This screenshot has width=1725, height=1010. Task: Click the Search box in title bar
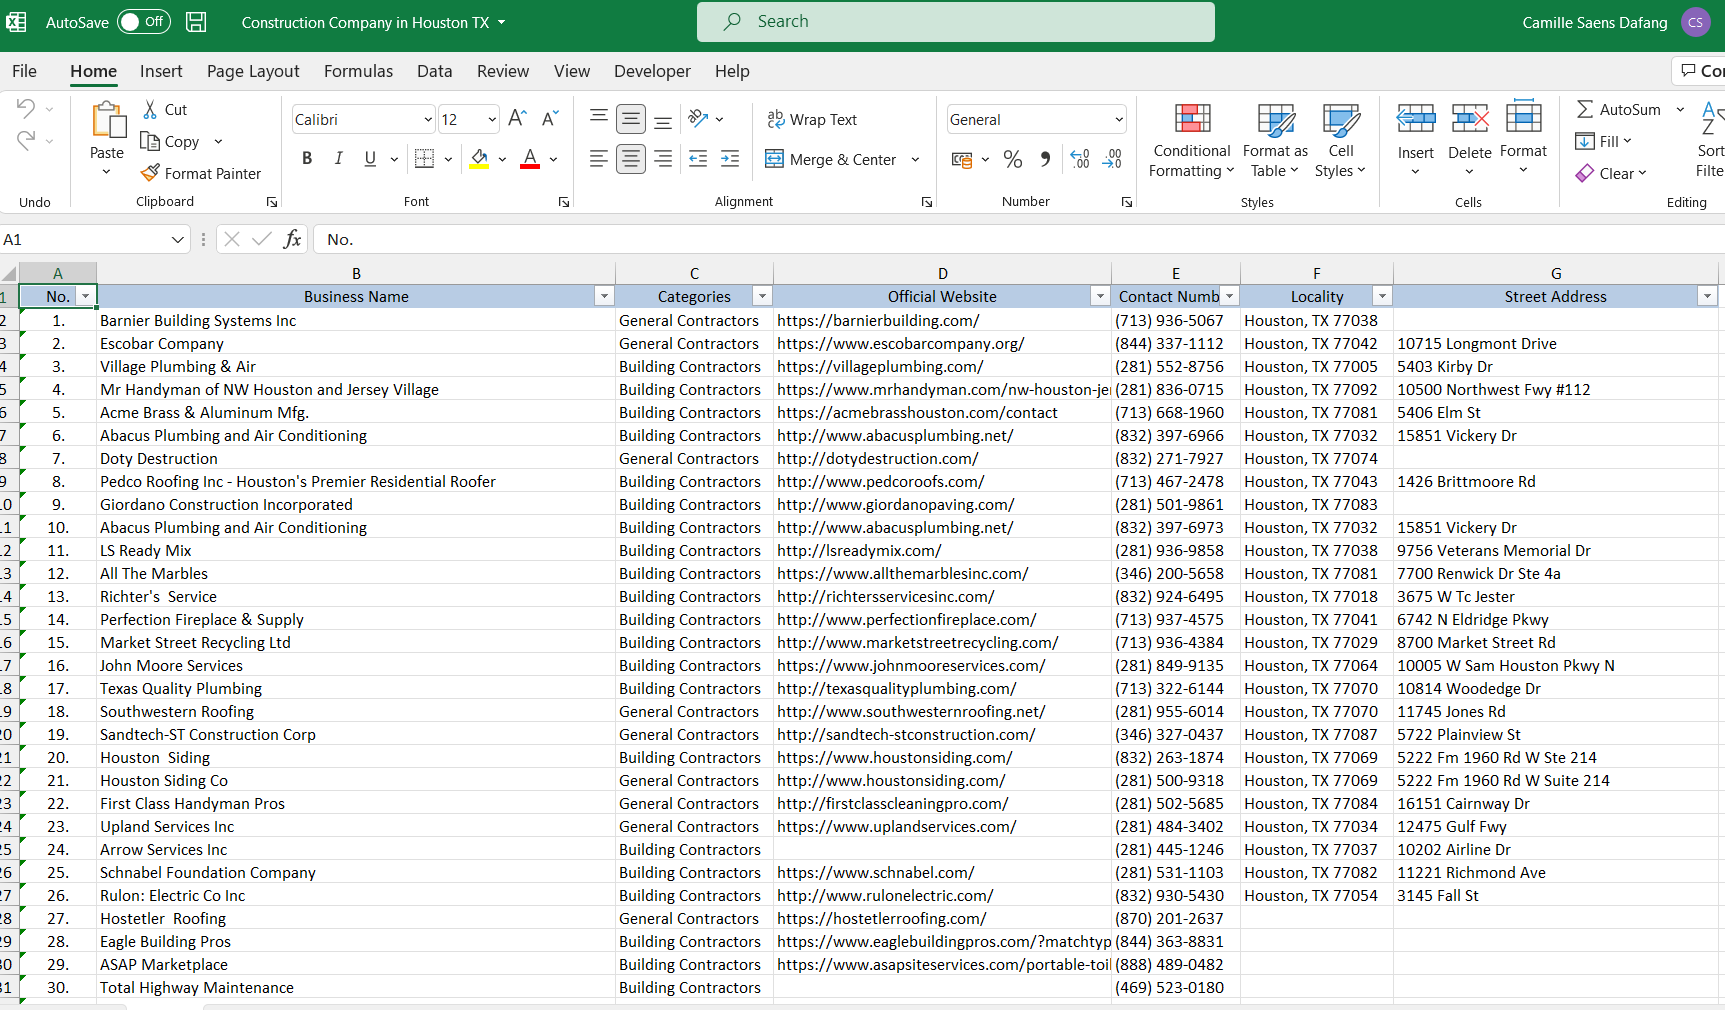pos(956,22)
